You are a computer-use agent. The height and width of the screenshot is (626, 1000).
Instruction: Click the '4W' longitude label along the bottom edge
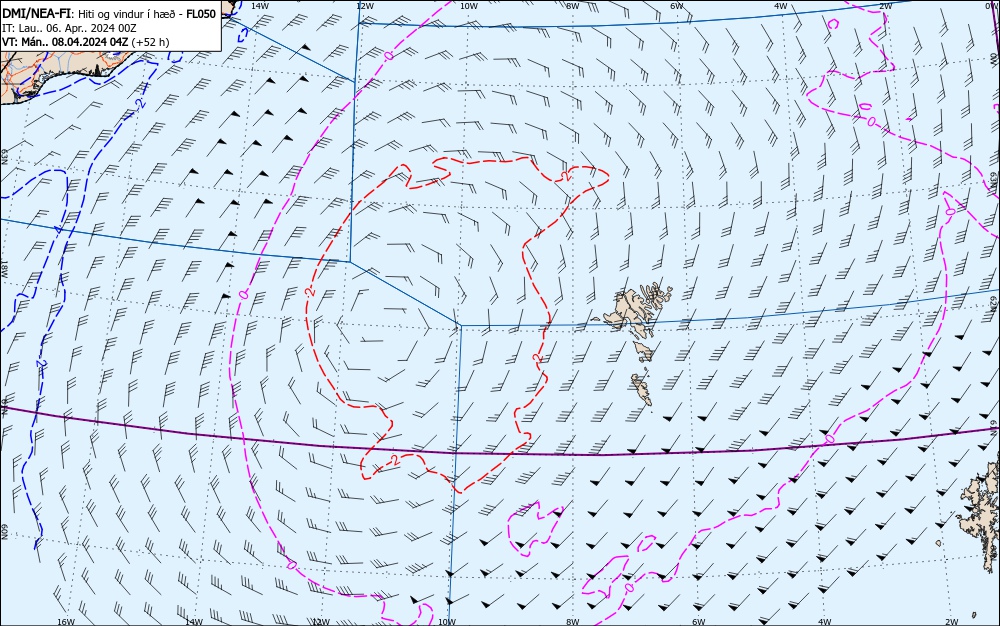[x=824, y=622]
